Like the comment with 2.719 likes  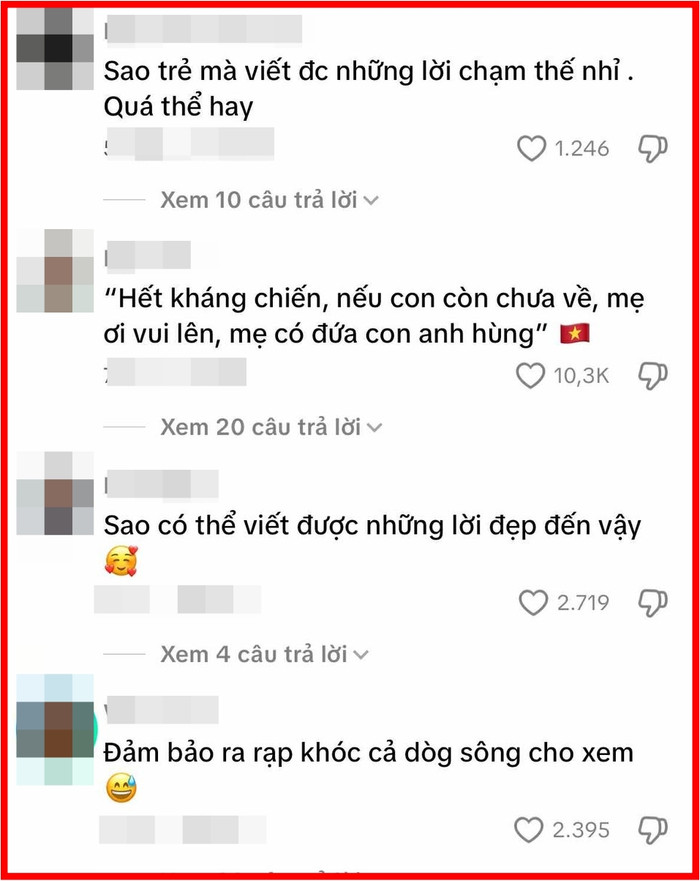pyautogui.click(x=533, y=603)
